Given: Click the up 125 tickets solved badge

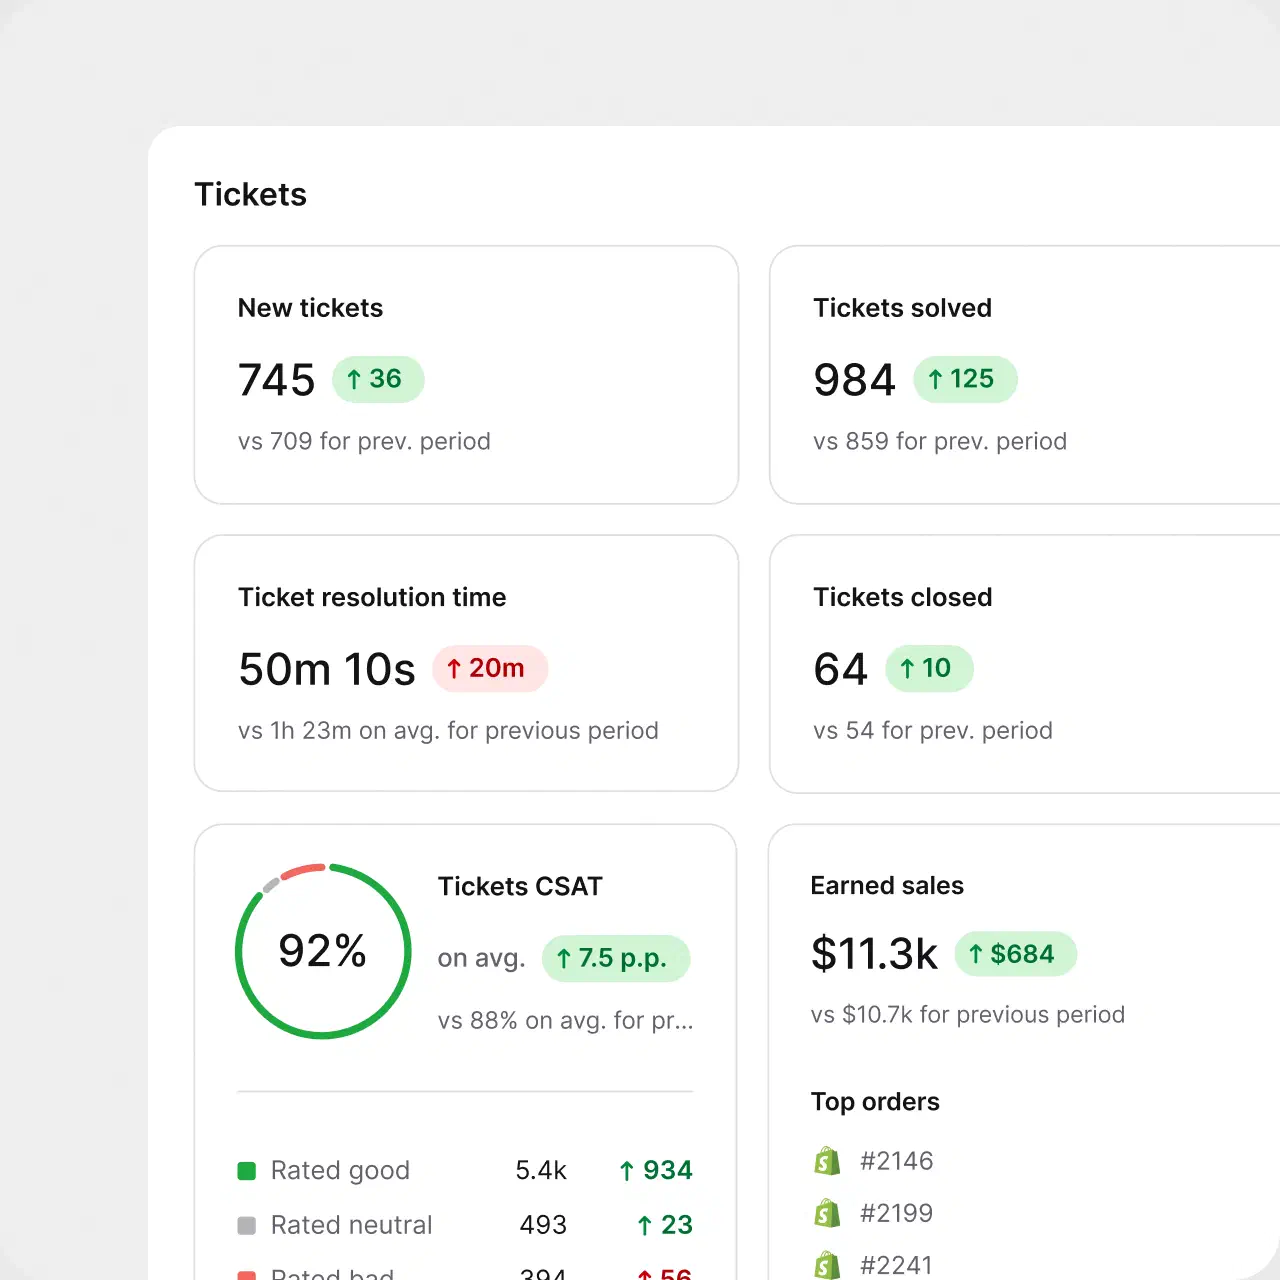Looking at the screenshot, I should [x=965, y=379].
